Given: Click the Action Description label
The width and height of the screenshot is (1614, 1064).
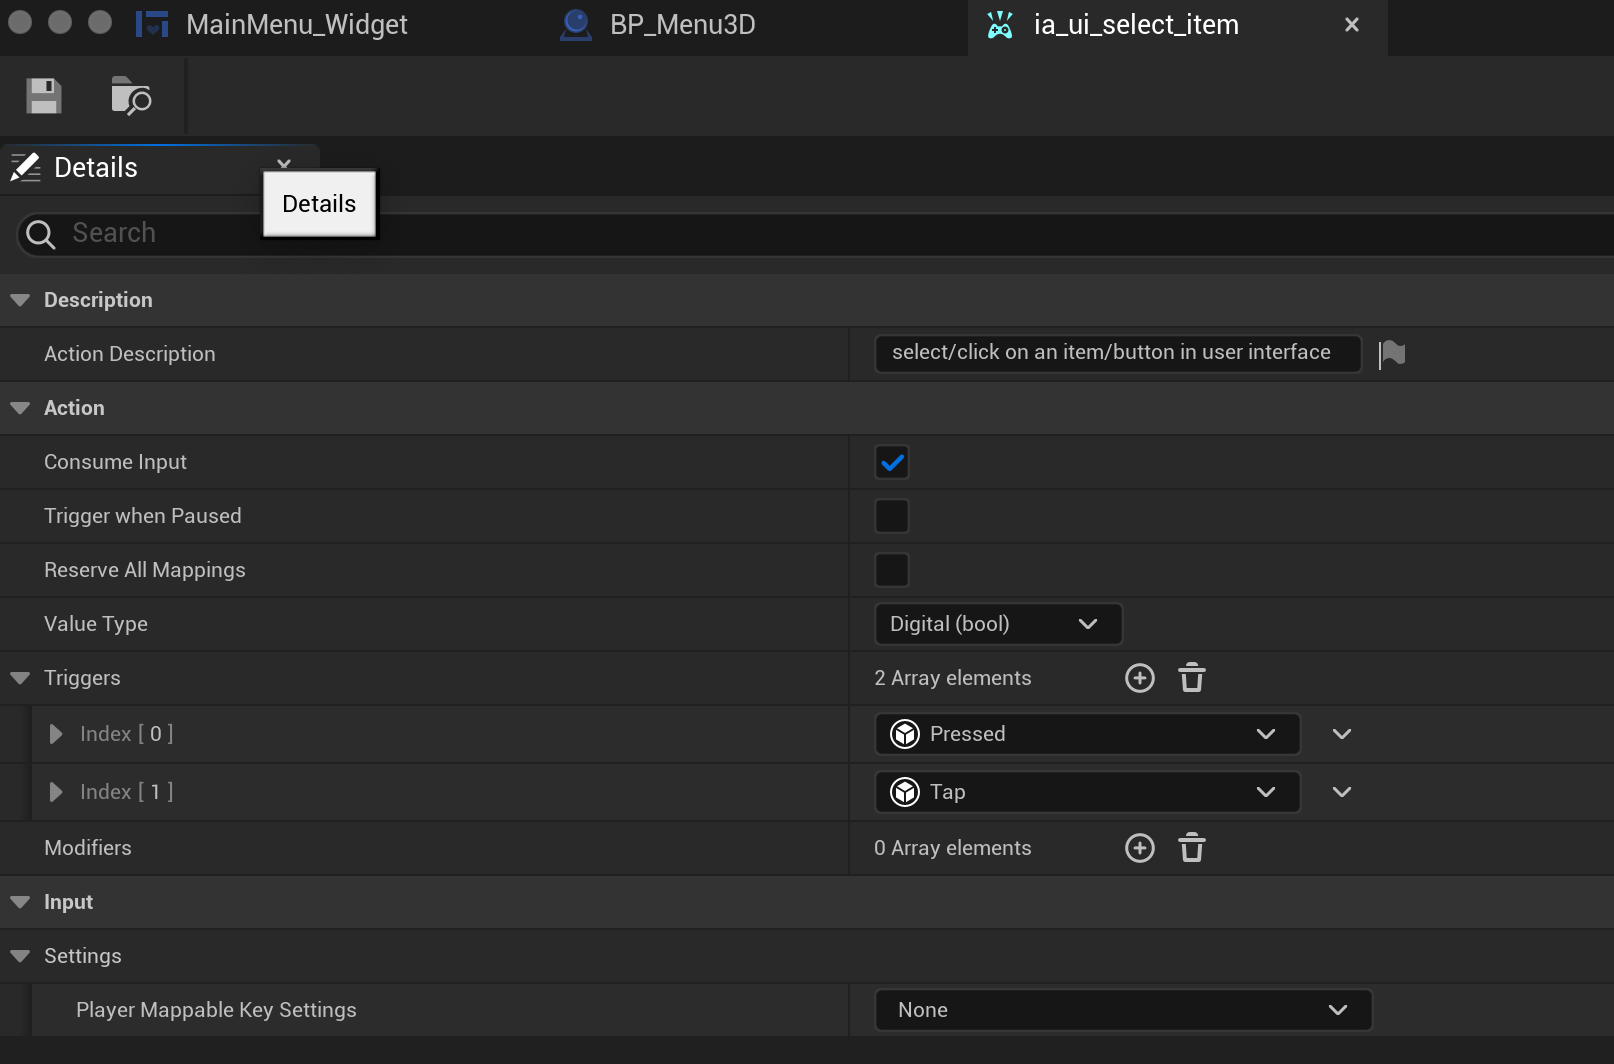Looking at the screenshot, I should [130, 354].
